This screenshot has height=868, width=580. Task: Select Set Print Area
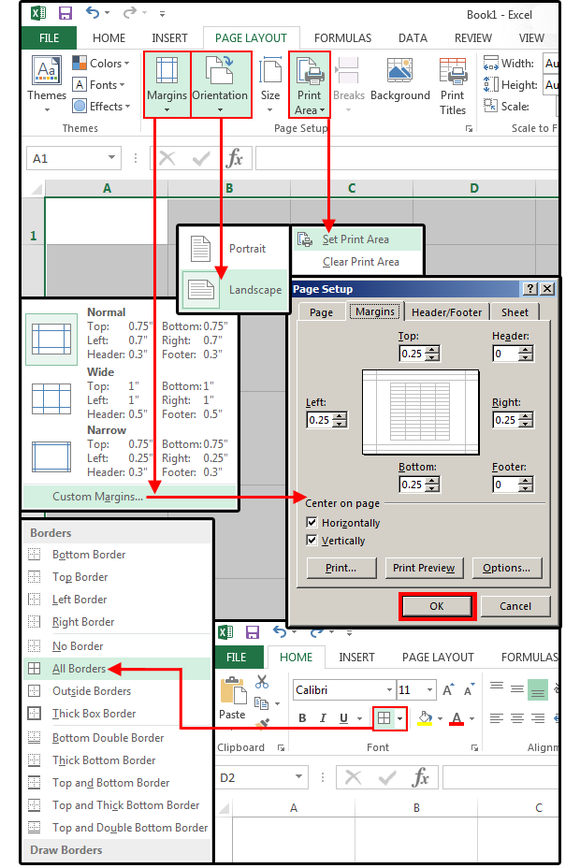357,239
